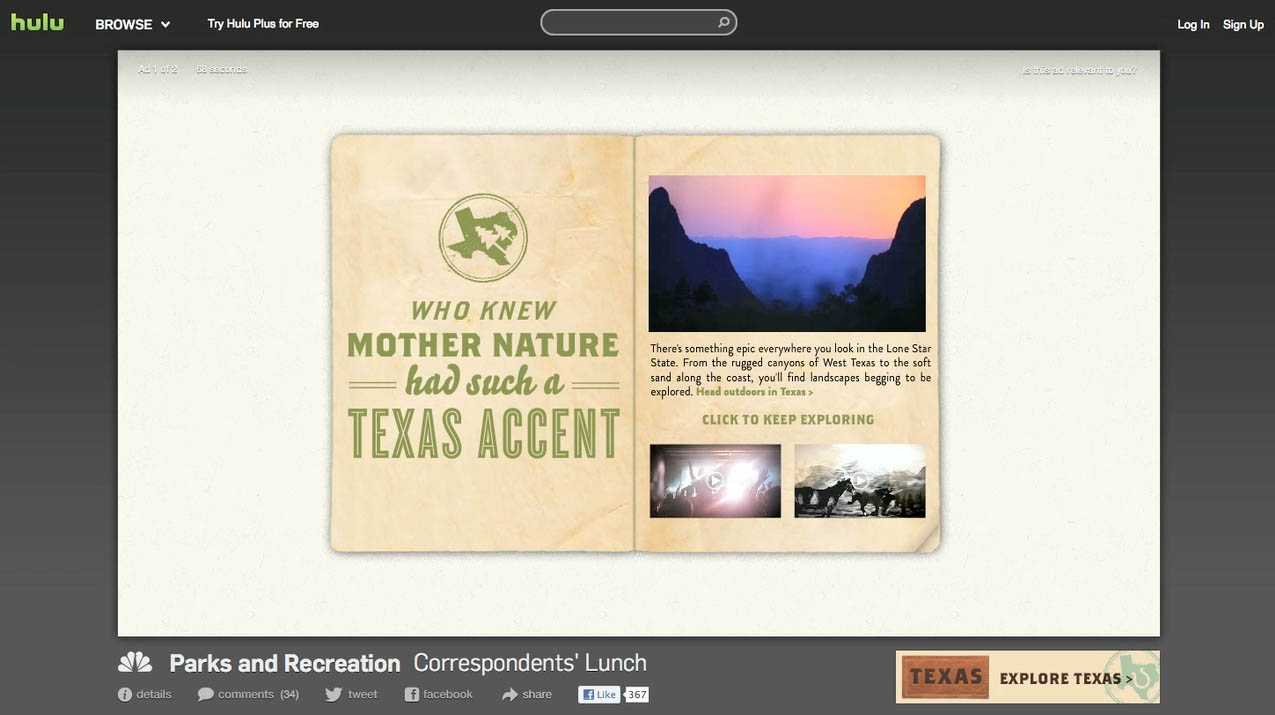This screenshot has height=715, width=1275.
Task: Click the Texas state emblem logo
Action: coord(483,238)
